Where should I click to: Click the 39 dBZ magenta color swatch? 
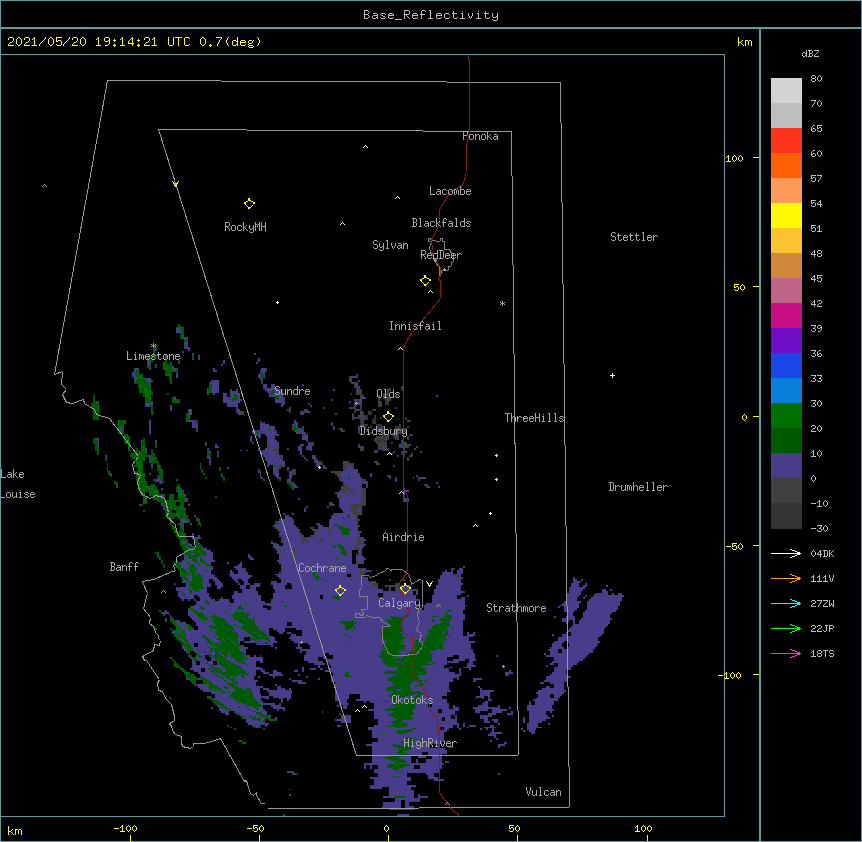(x=786, y=315)
